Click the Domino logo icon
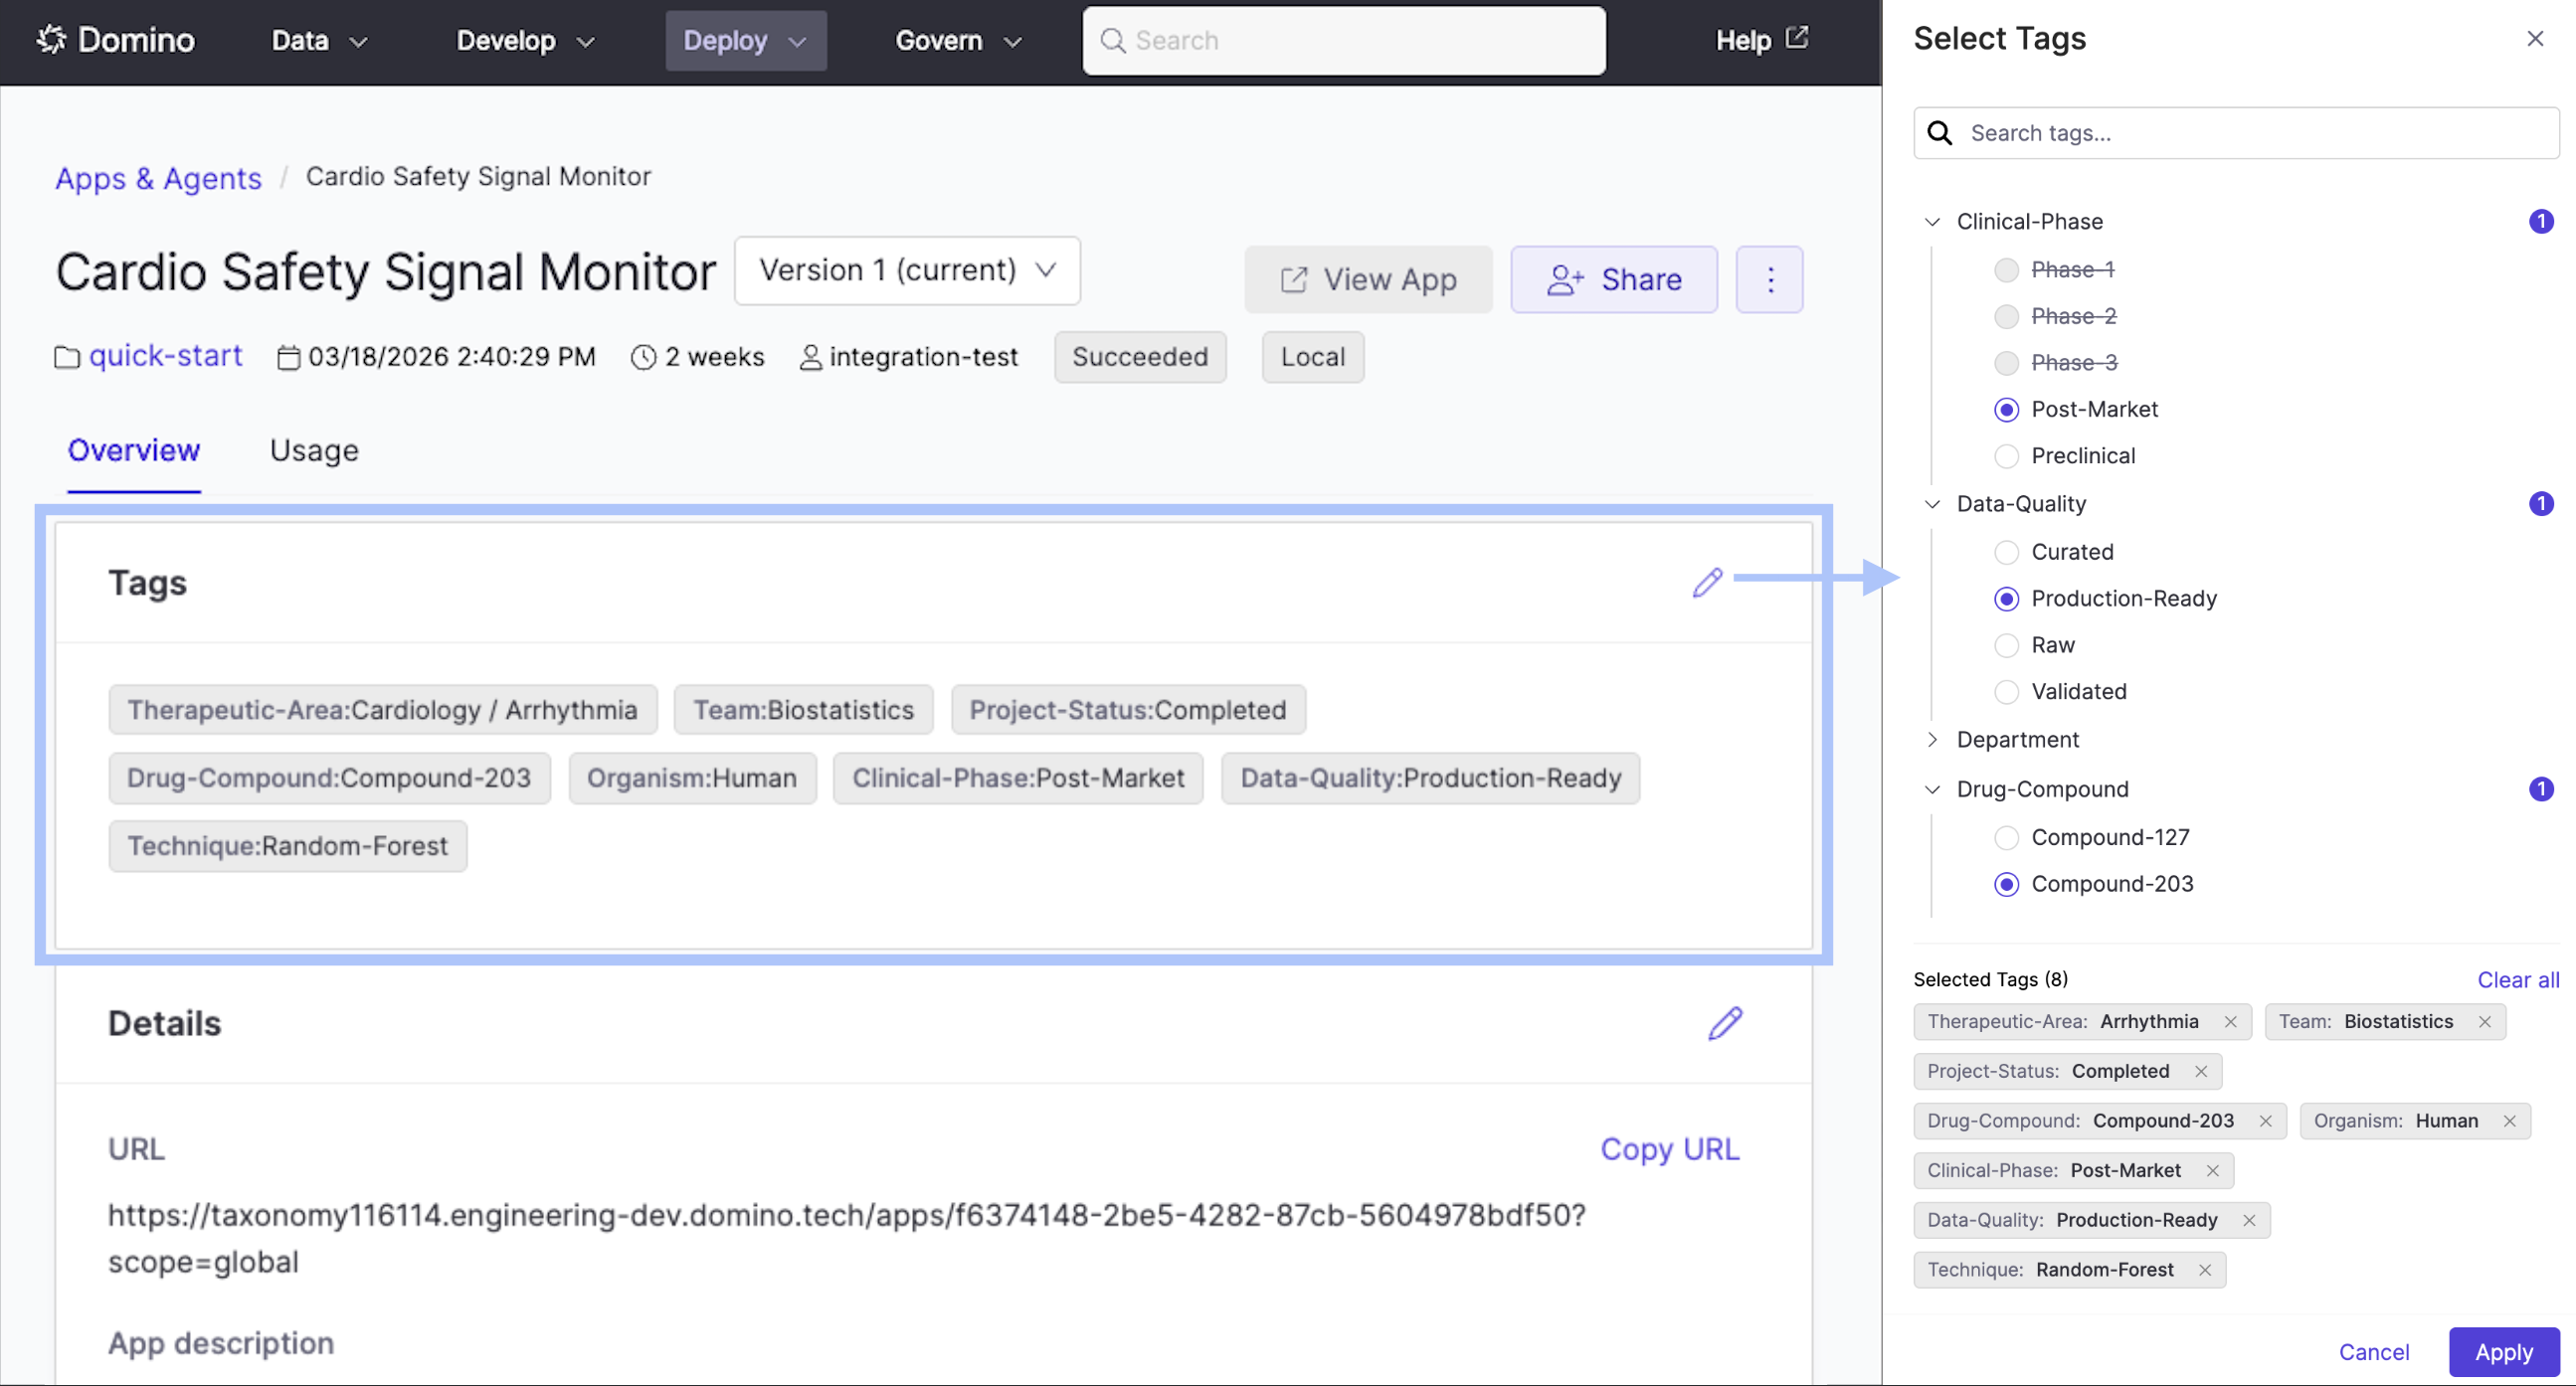Screen dimensions: 2576x1386 [51, 40]
